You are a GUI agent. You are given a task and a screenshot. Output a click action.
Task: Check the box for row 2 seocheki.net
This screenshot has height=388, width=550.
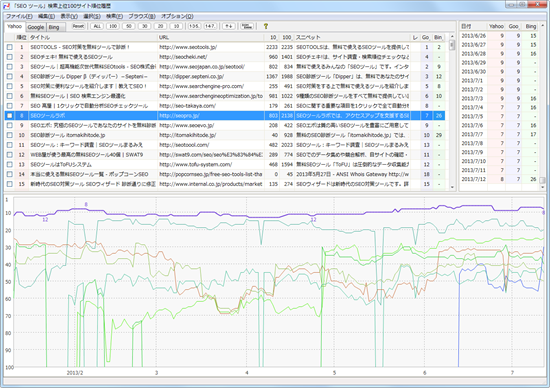pyautogui.click(x=10, y=57)
